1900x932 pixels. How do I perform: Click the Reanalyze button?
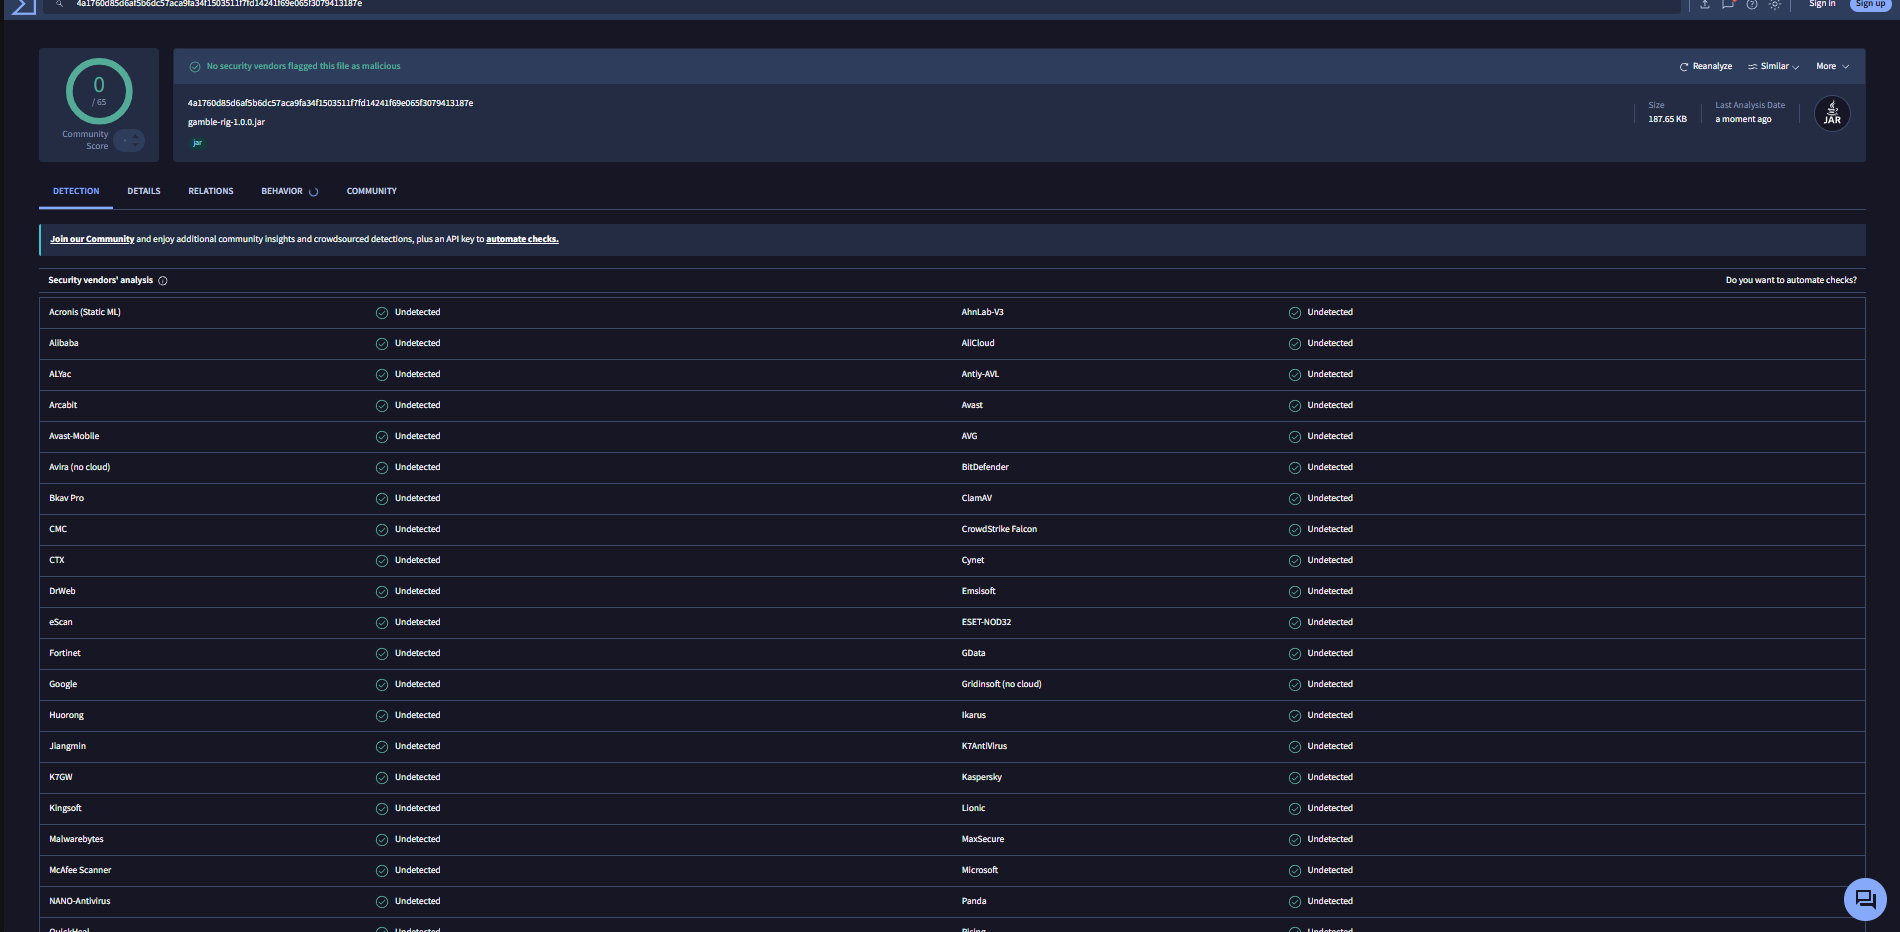(x=1705, y=67)
